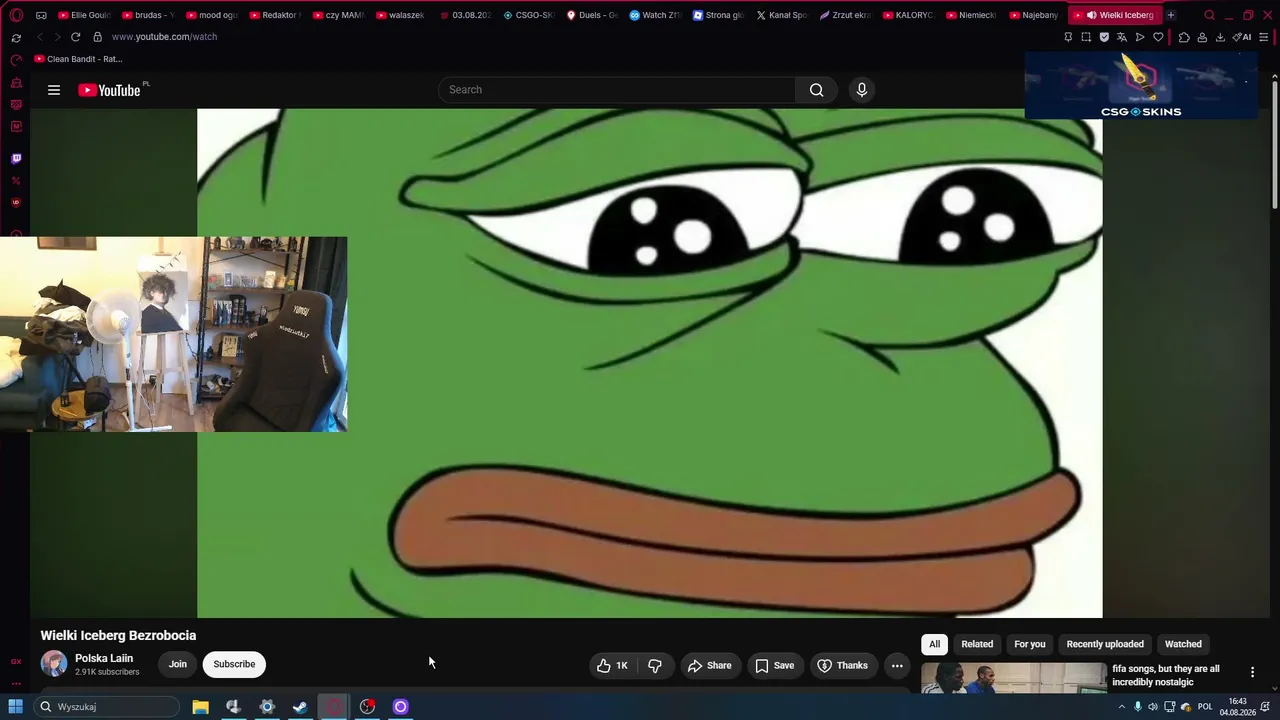
Task: Open the tab search magnifier
Action: coord(1209,15)
